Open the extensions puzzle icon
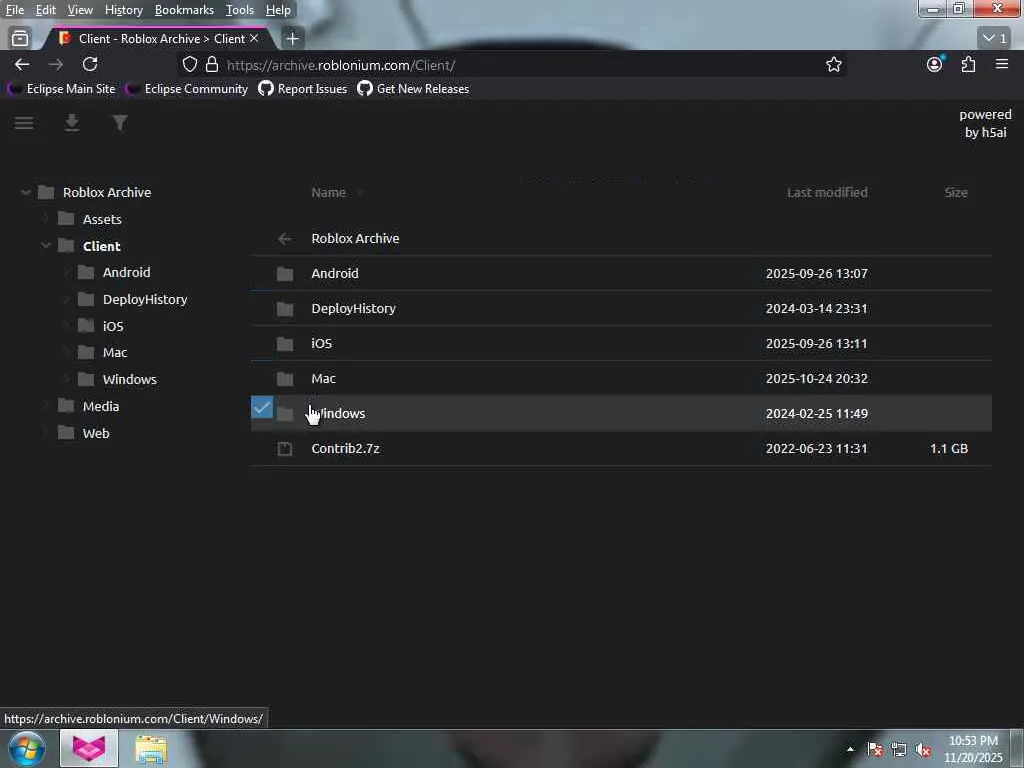 click(968, 64)
